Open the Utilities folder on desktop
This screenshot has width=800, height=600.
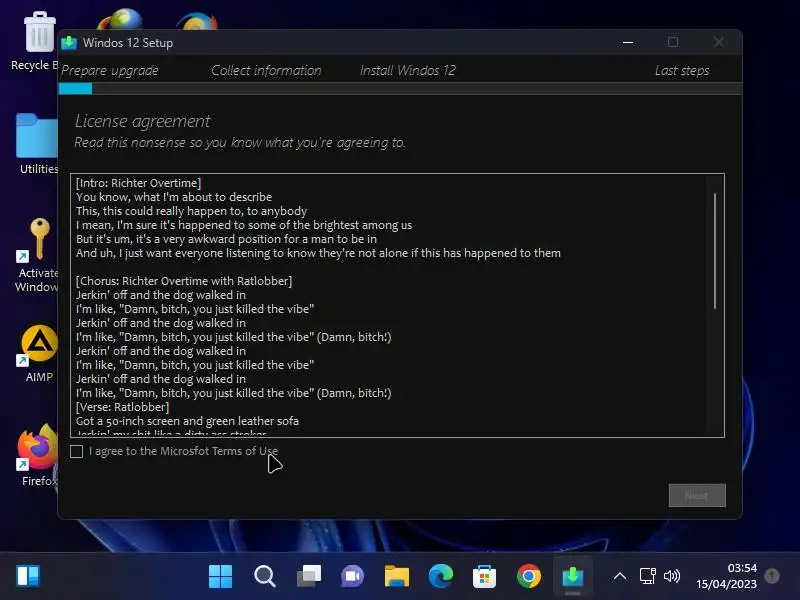point(37,144)
